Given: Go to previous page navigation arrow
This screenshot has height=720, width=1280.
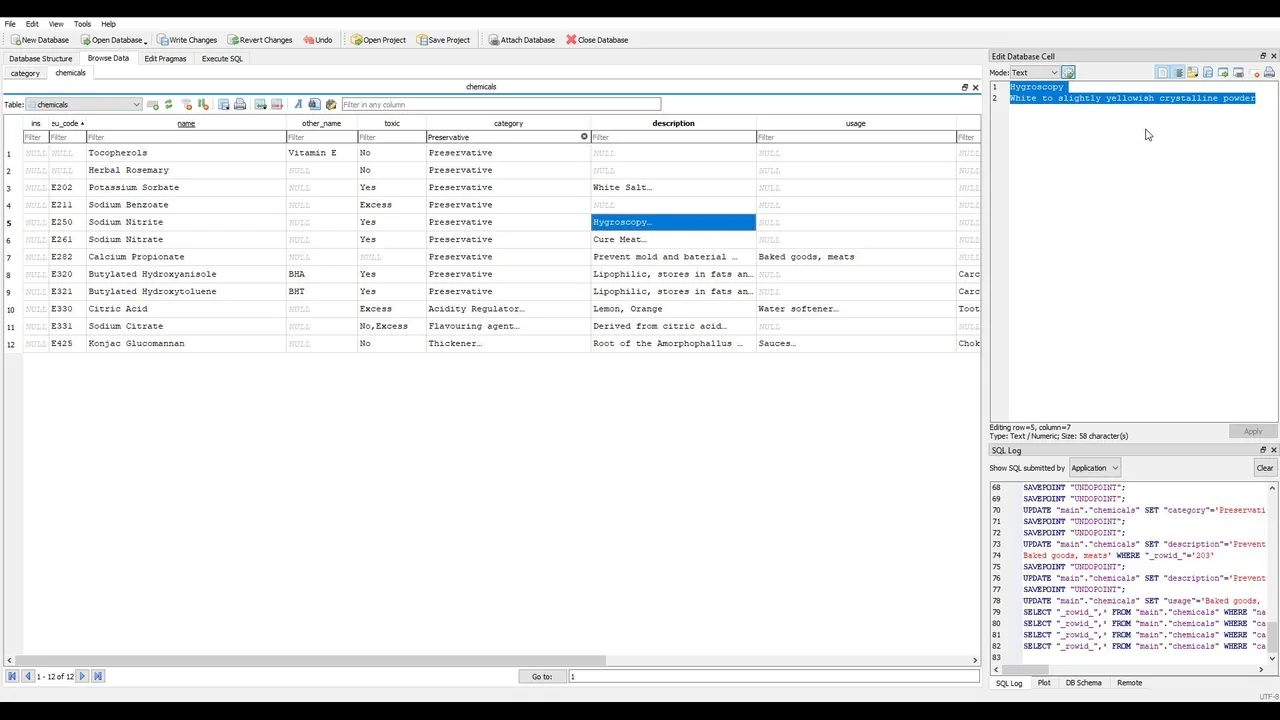Looking at the screenshot, I should tap(28, 676).
